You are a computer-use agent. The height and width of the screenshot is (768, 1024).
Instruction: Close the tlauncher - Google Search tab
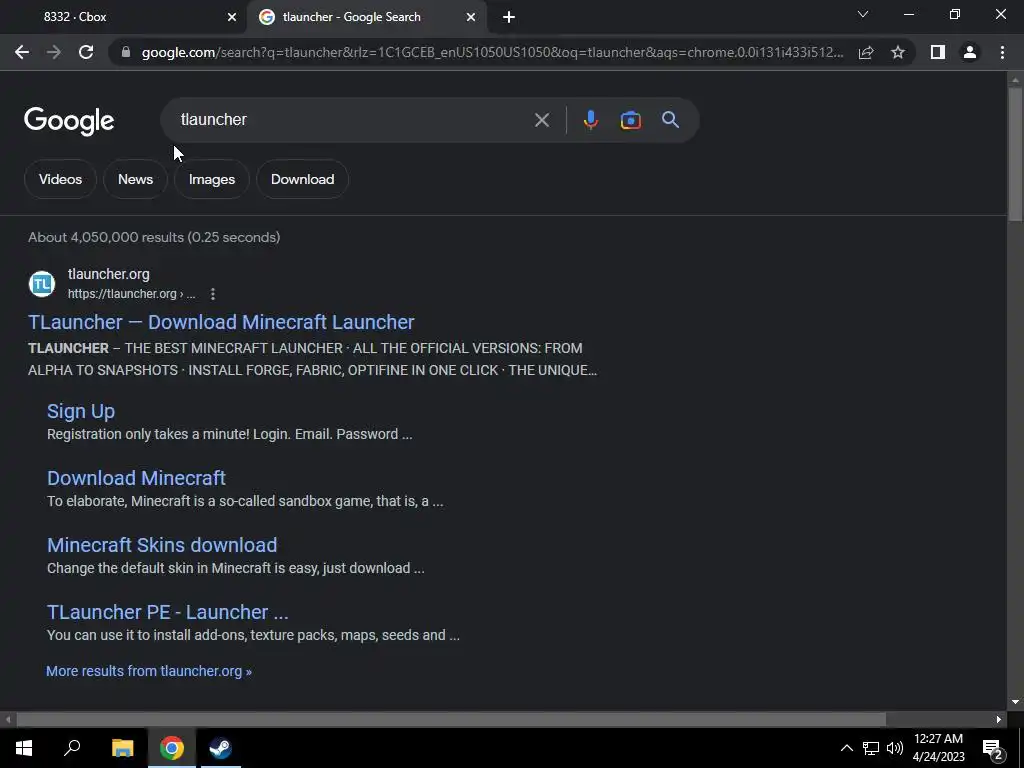(x=471, y=17)
